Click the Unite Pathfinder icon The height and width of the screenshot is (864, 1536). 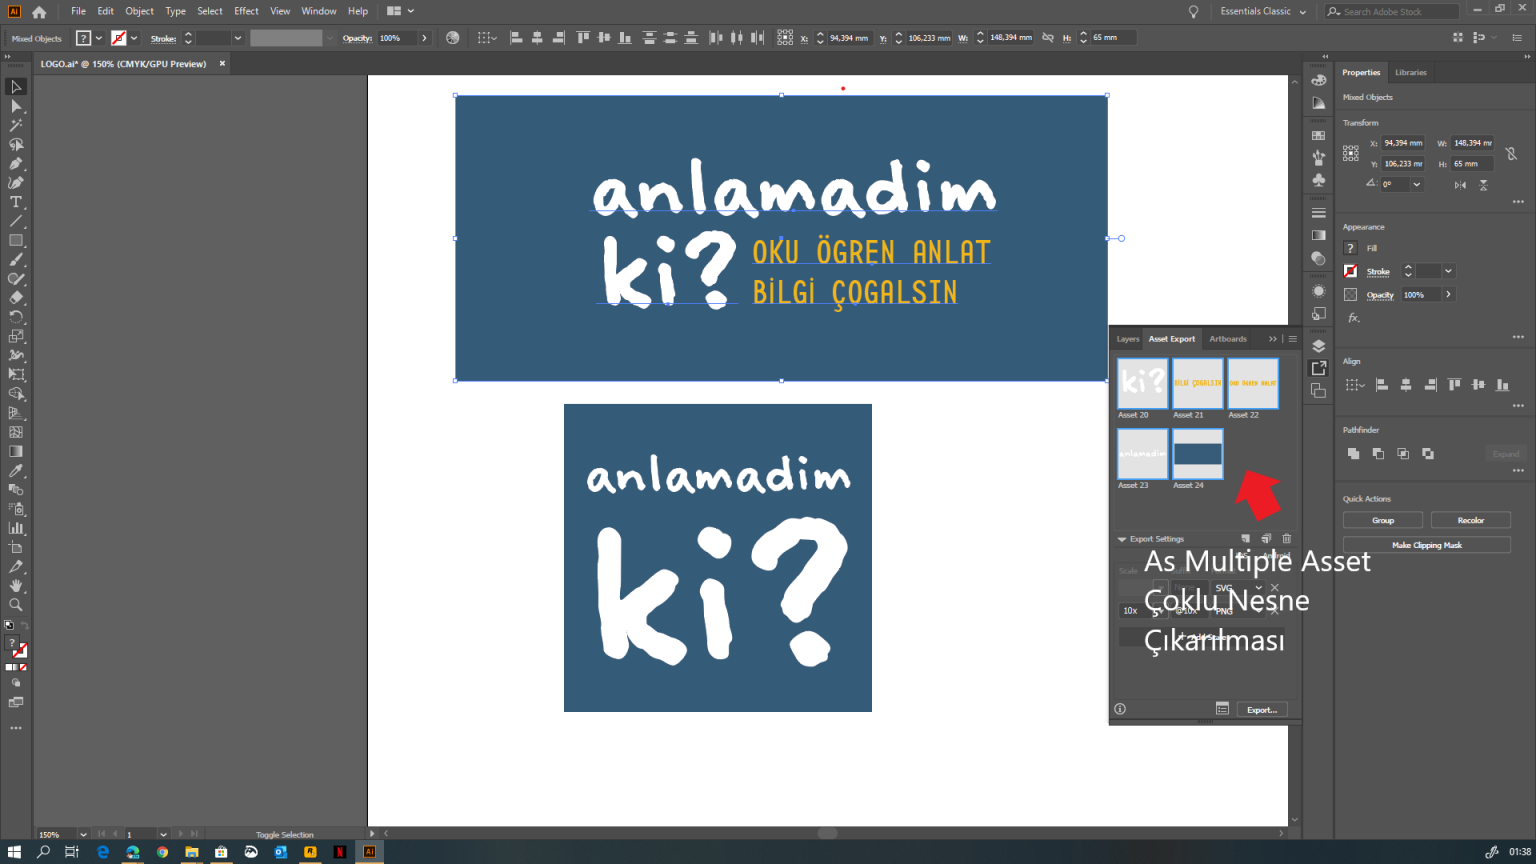(1355, 453)
